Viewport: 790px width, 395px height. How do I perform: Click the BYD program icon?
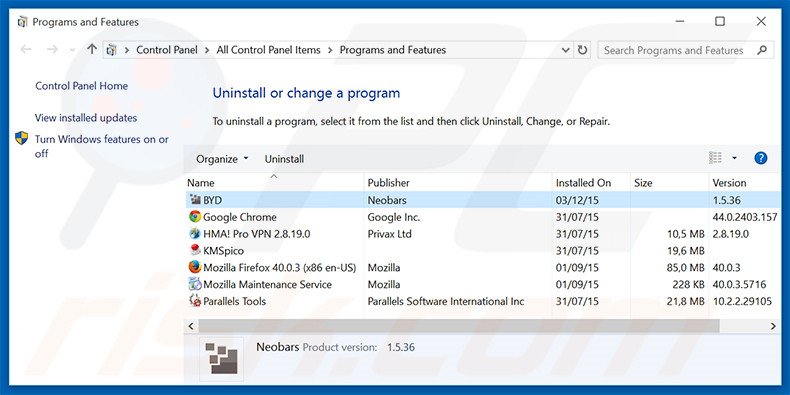point(195,200)
